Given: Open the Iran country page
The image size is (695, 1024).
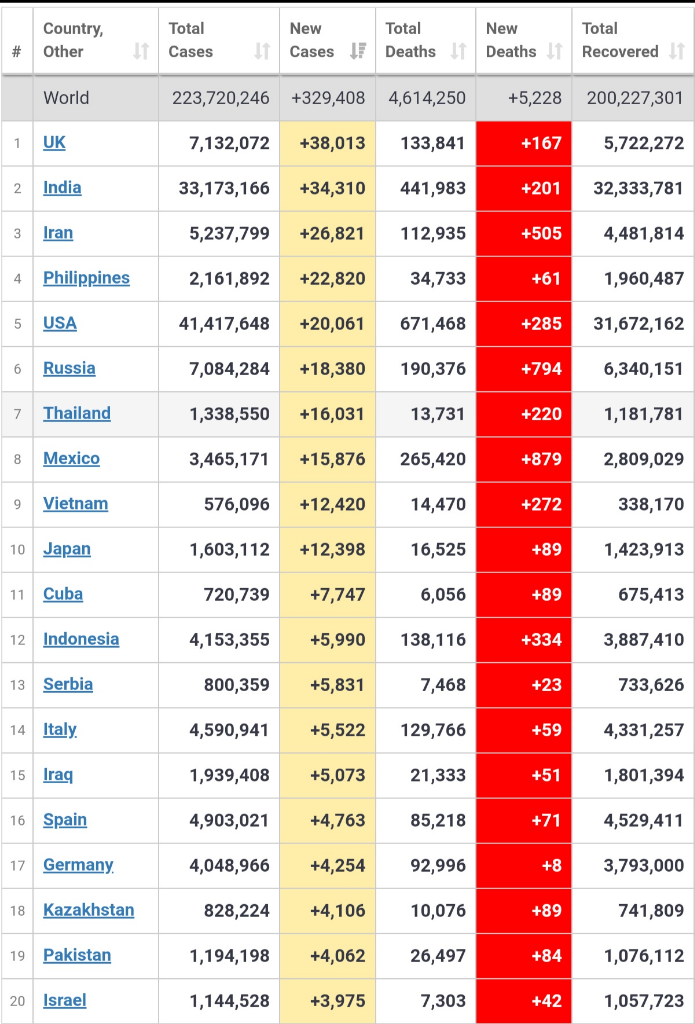Looking at the screenshot, I should [x=58, y=233].
